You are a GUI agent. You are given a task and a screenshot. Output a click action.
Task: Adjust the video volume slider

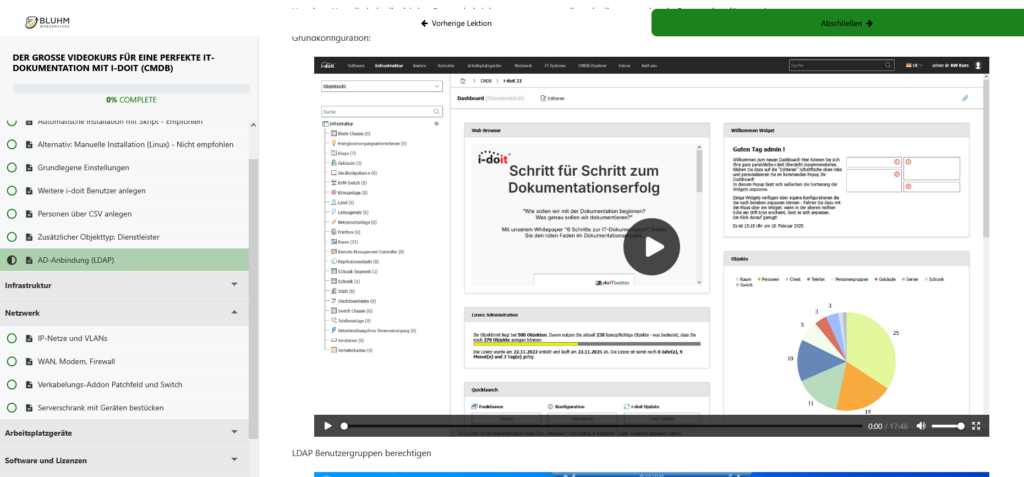pyautogui.click(x=947, y=426)
